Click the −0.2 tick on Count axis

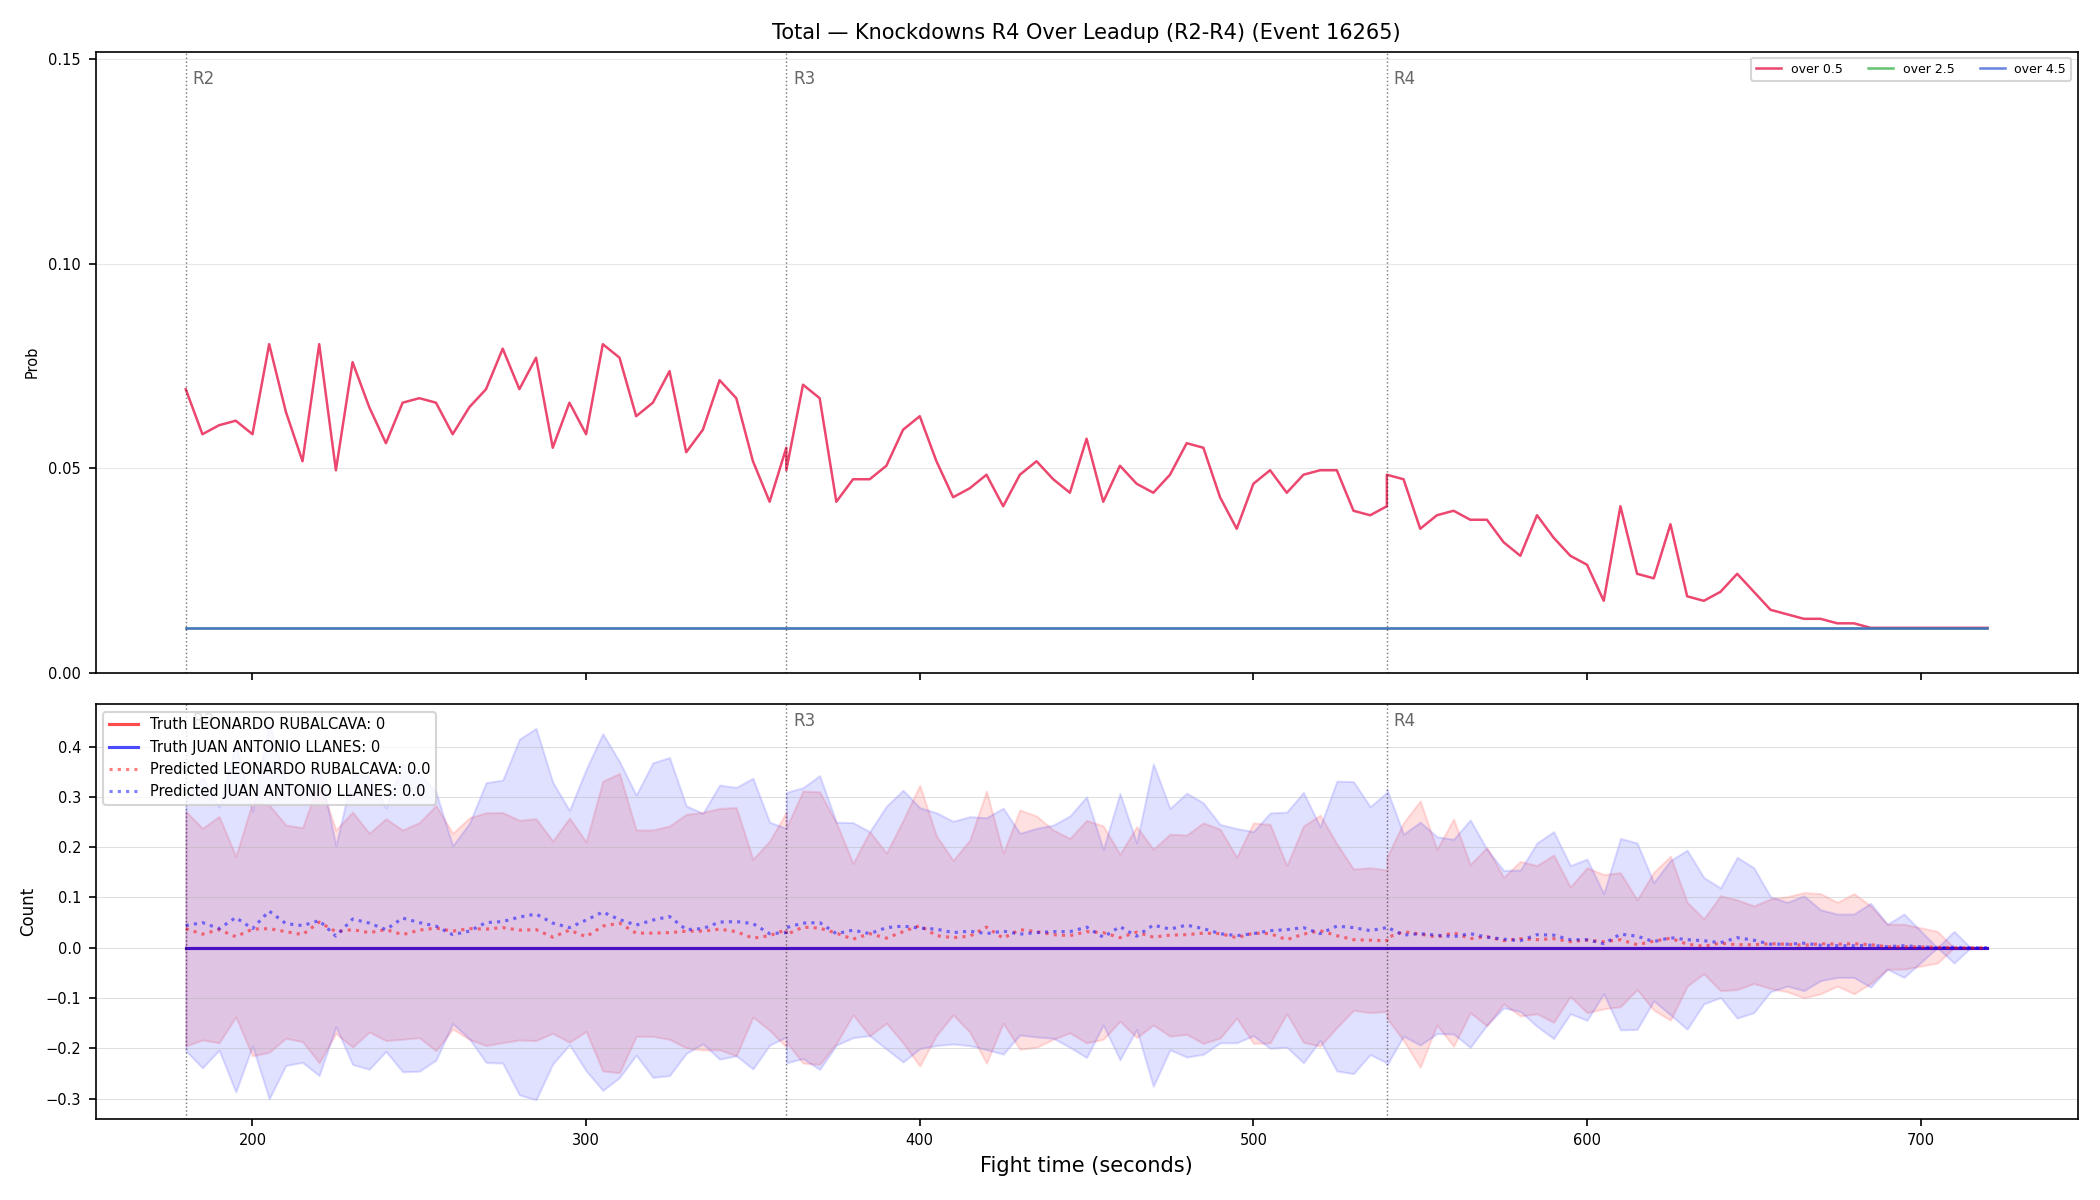click(x=63, y=1048)
